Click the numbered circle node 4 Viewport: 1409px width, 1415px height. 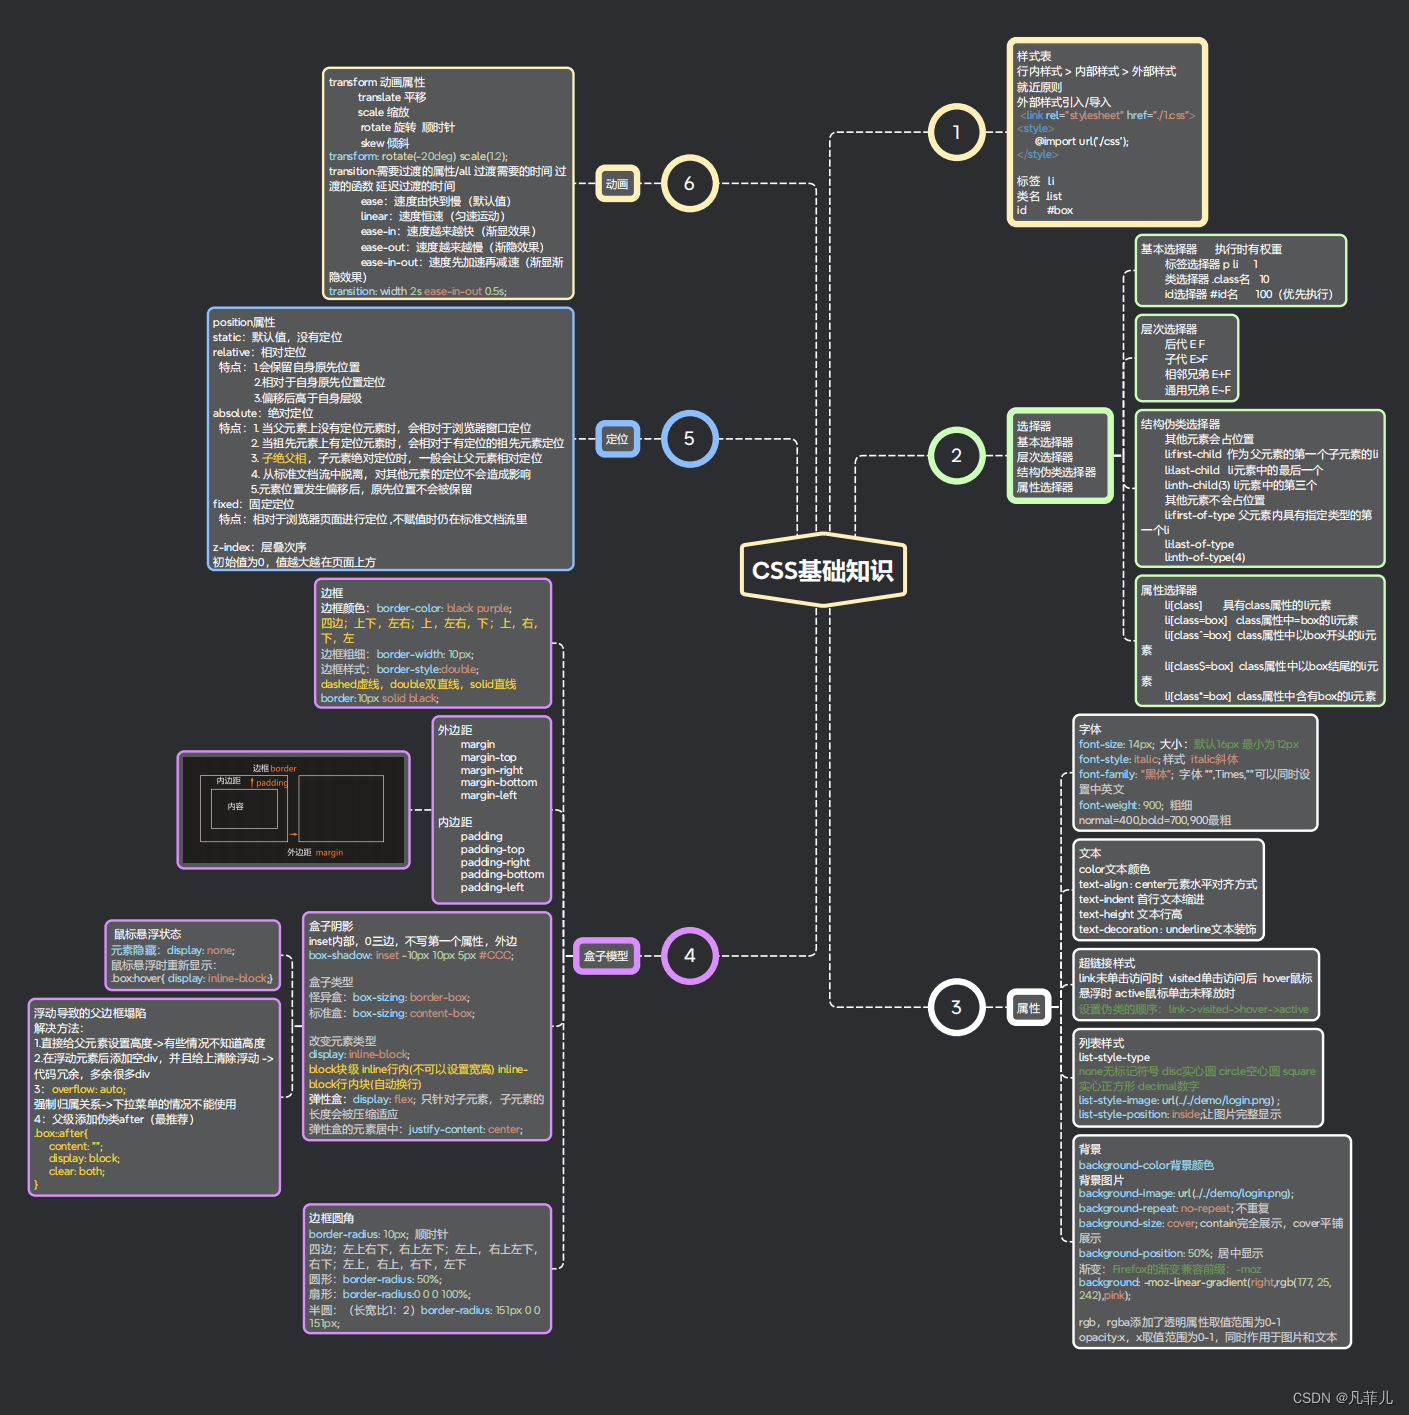[x=689, y=955]
